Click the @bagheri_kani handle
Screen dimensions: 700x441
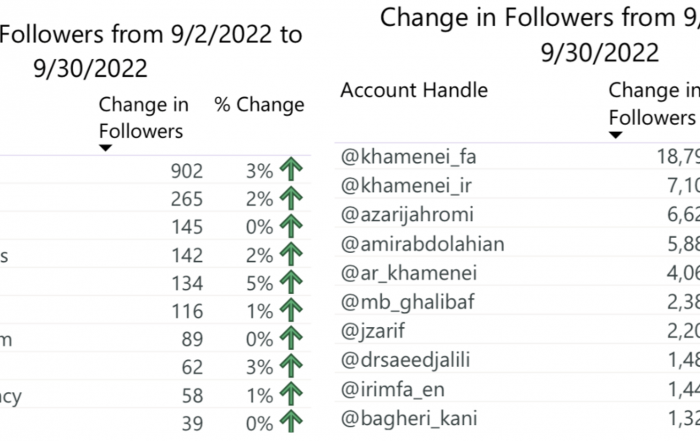[409, 418]
